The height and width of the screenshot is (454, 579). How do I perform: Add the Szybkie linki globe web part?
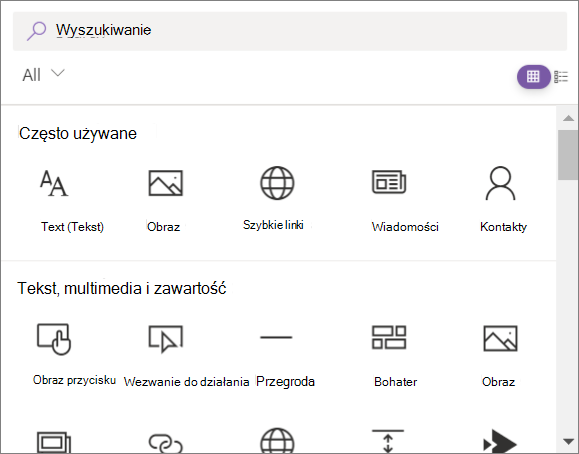click(277, 183)
